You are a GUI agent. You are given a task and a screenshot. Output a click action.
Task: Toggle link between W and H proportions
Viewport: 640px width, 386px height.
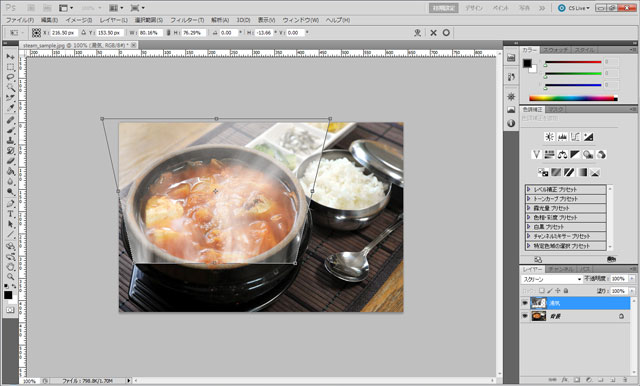(168, 33)
